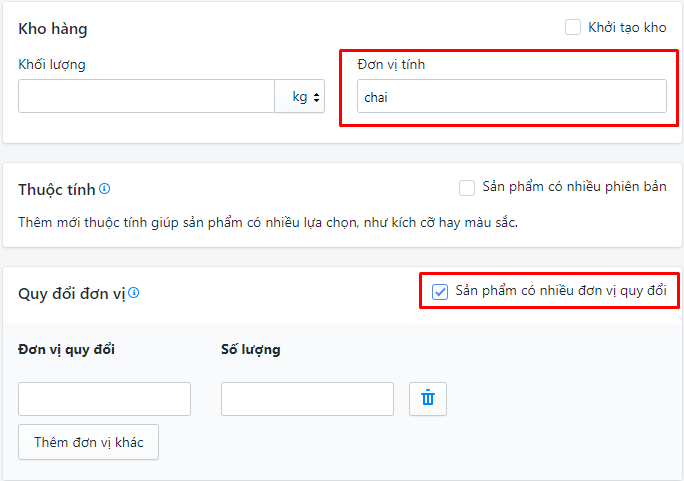
Task: Uncheck Sản phẩm có nhiều đơn vị quy đổi
Action: 440,292
